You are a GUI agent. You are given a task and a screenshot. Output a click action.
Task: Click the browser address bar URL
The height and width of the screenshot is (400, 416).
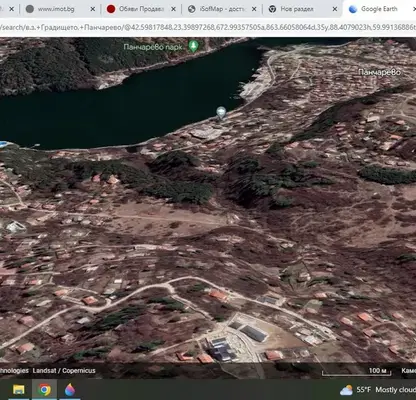pyautogui.click(x=208, y=27)
